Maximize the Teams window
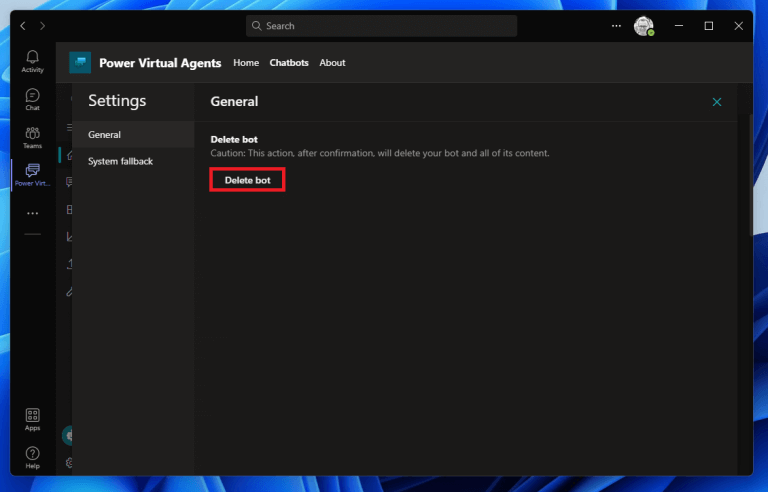The height and width of the screenshot is (492, 768). (x=708, y=26)
